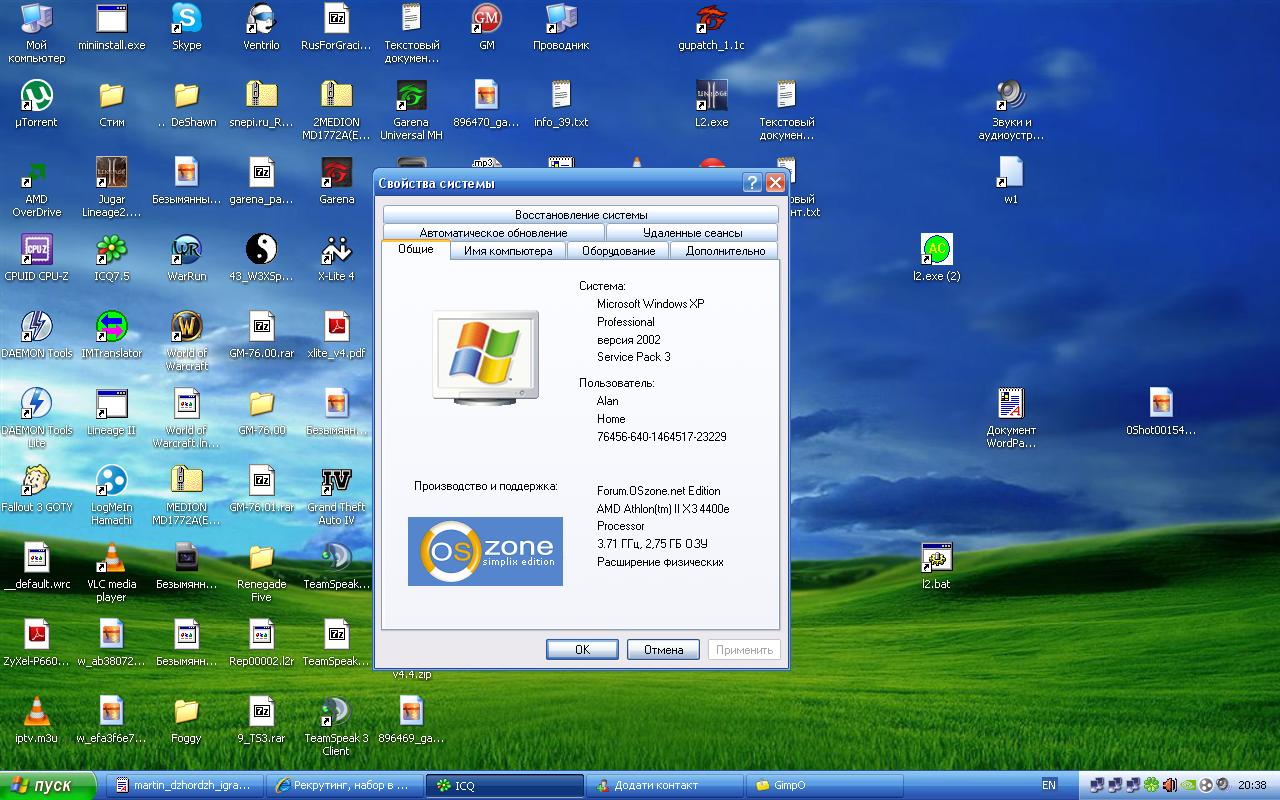Click the Garena Universal MH icon

411,110
